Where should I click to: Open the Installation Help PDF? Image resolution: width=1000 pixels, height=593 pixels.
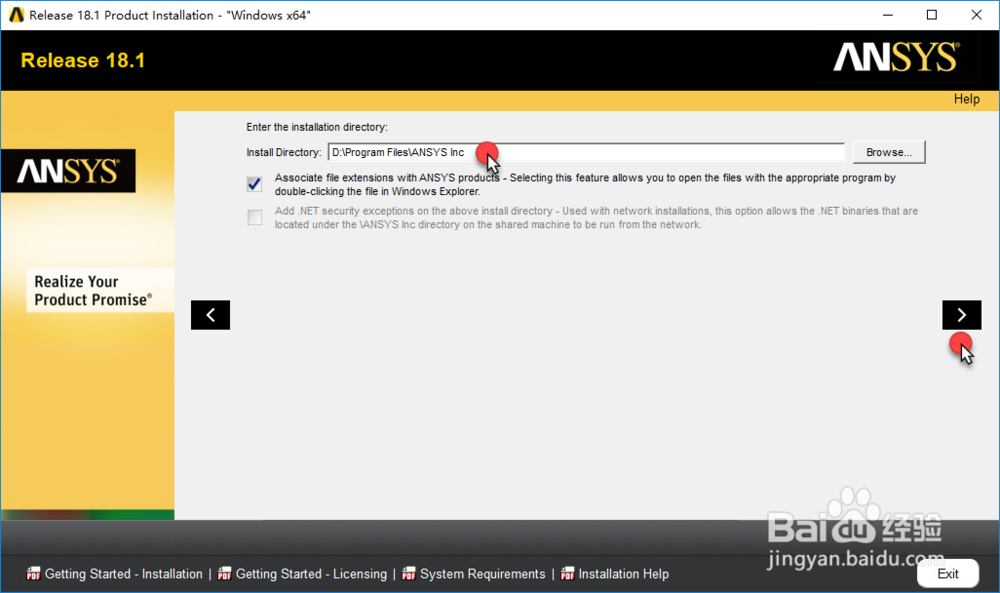pyautogui.click(x=615, y=574)
